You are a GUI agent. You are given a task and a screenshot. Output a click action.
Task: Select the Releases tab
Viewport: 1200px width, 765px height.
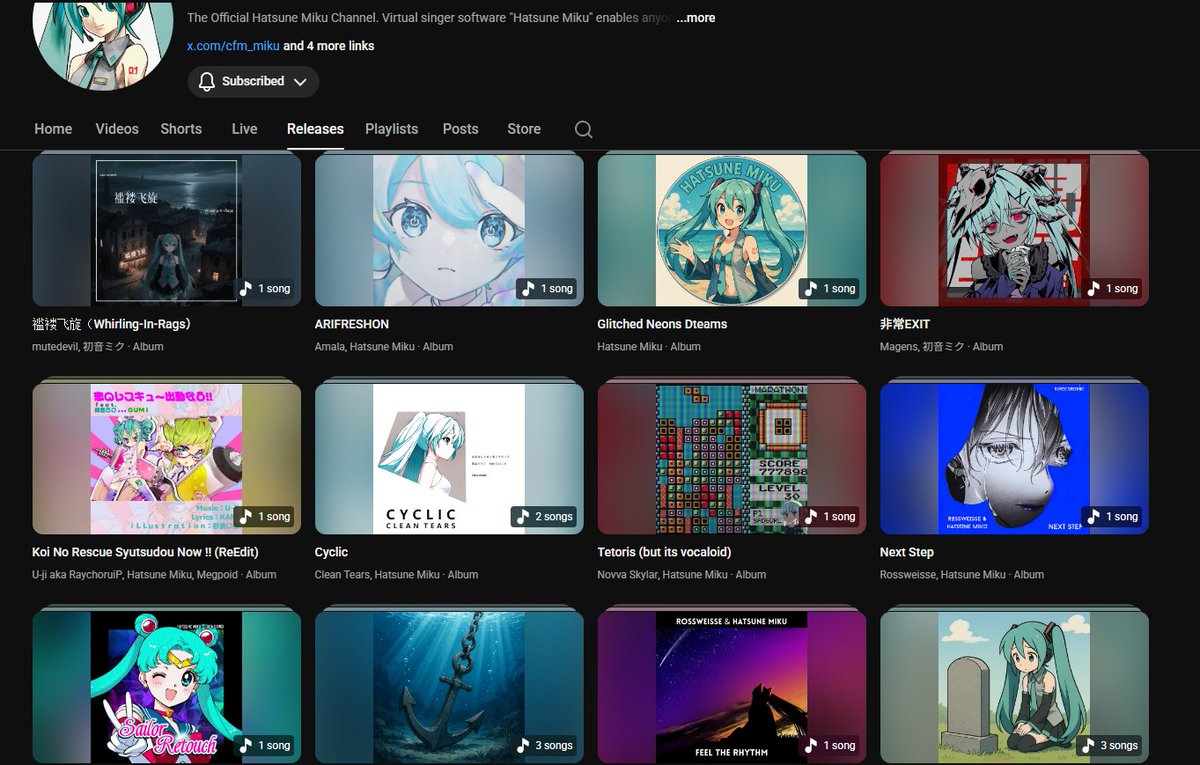[315, 129]
